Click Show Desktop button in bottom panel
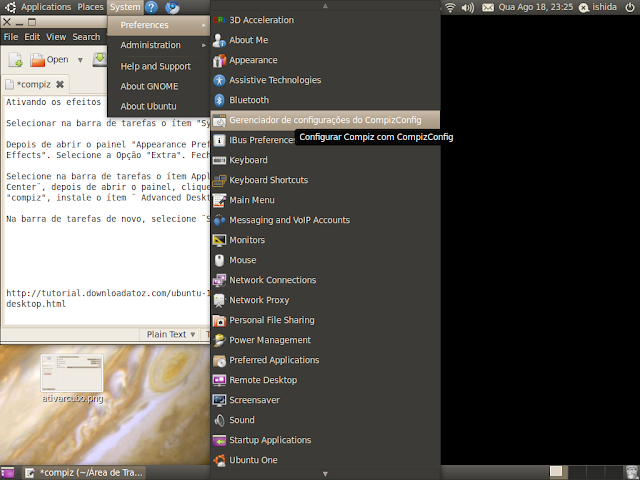Screen dimensions: 640x480 pyautogui.click(x=7, y=473)
